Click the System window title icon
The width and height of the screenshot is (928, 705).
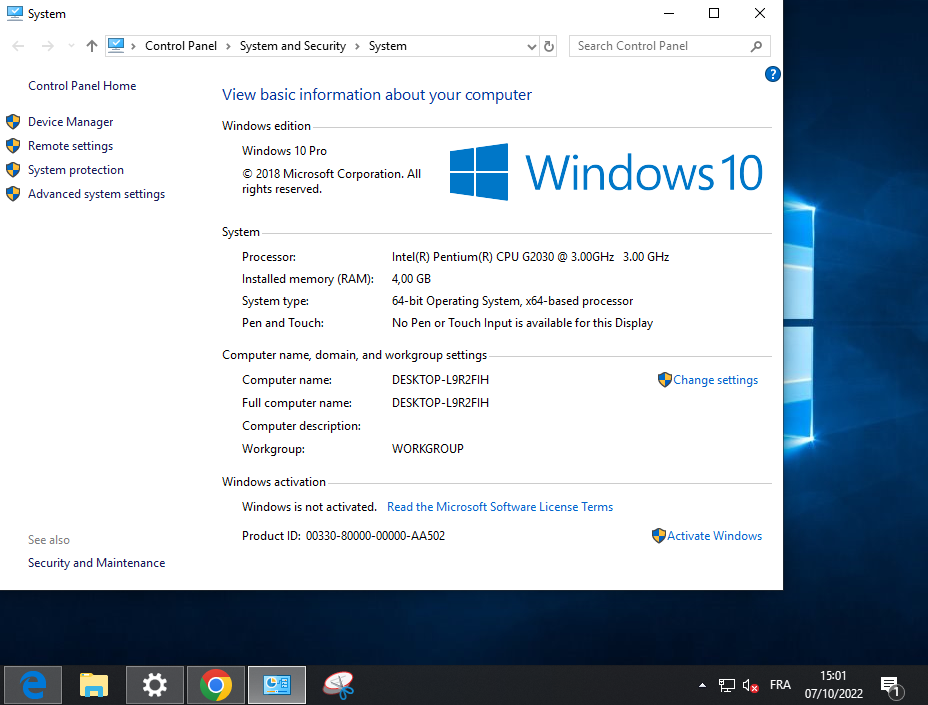[x=14, y=13]
